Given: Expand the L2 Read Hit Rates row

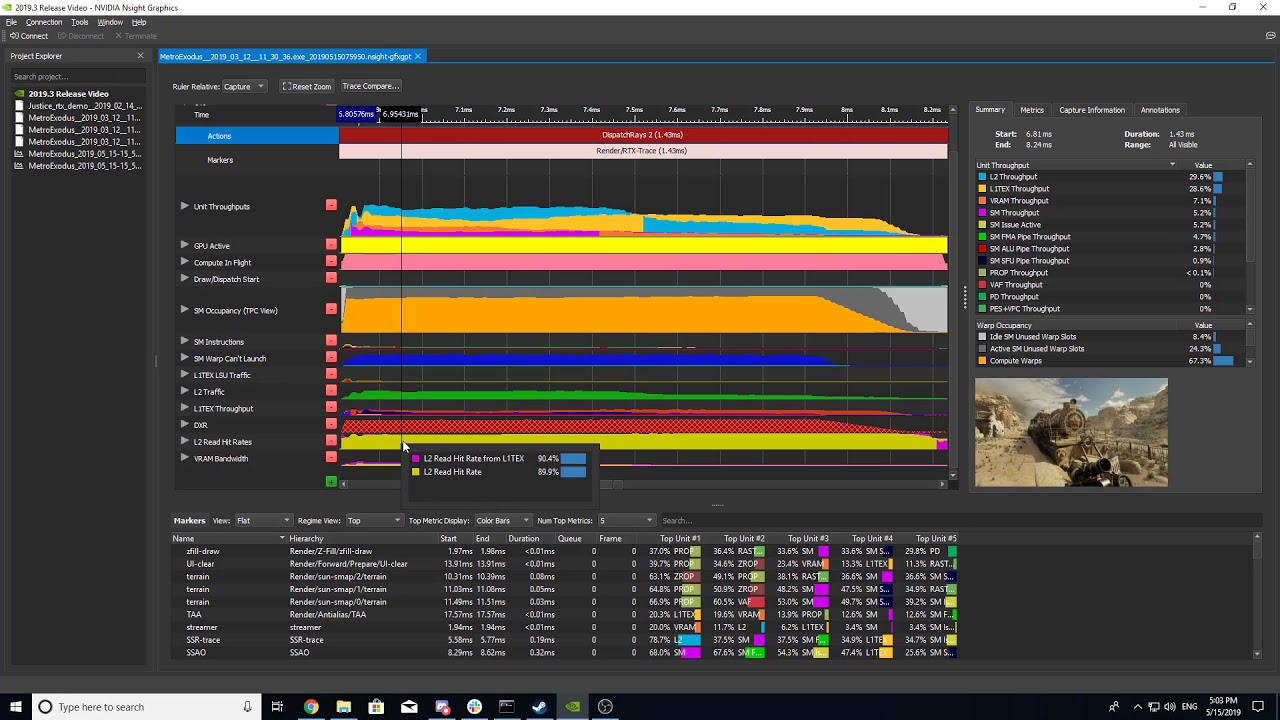Looking at the screenshot, I should [x=184, y=441].
